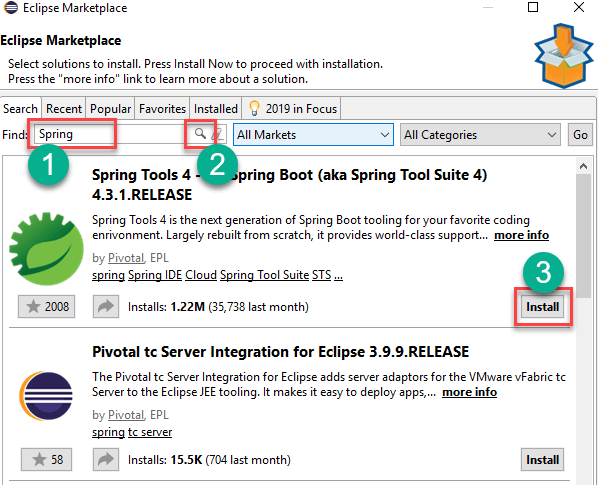The height and width of the screenshot is (485, 598).
Task: Install Pivotal tc Server Integration
Action: pos(542,459)
